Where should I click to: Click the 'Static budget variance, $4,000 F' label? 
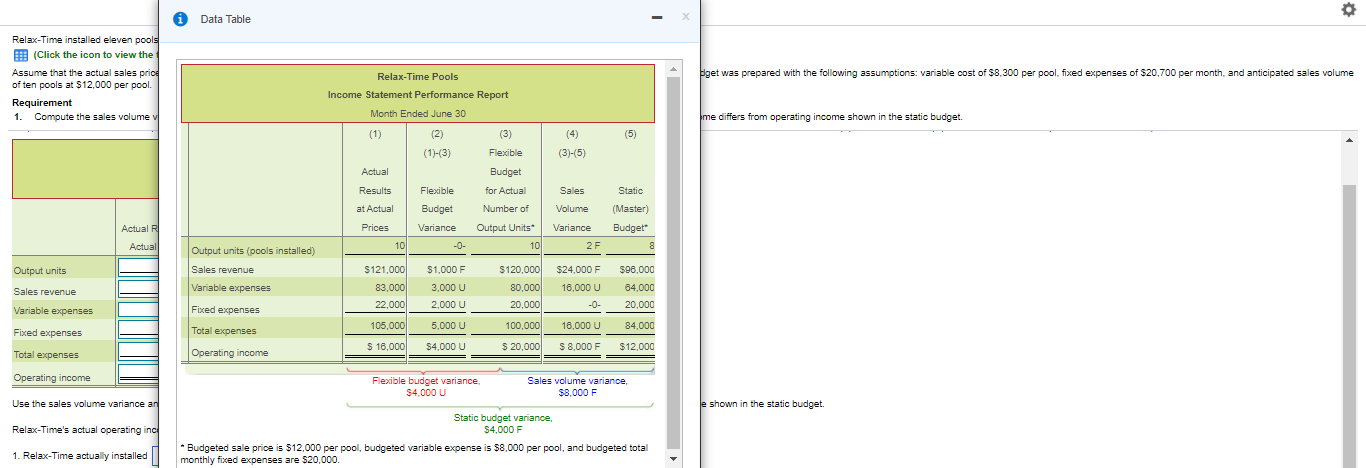[x=503, y=423]
